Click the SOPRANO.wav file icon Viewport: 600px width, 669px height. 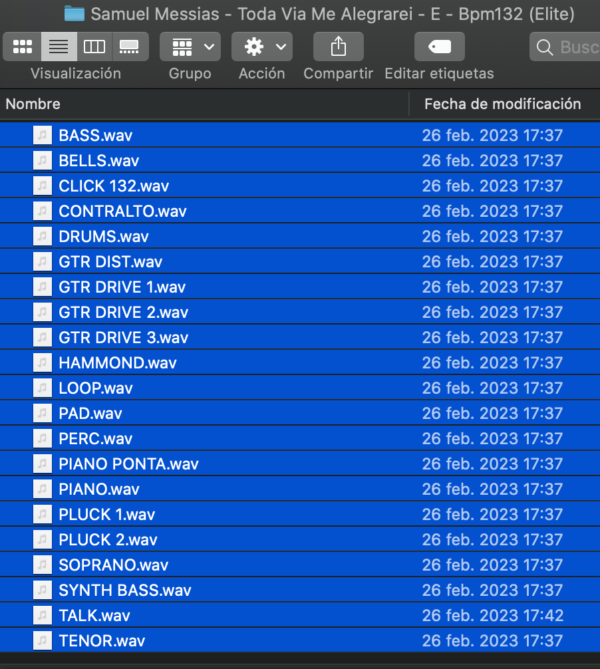(x=42, y=565)
